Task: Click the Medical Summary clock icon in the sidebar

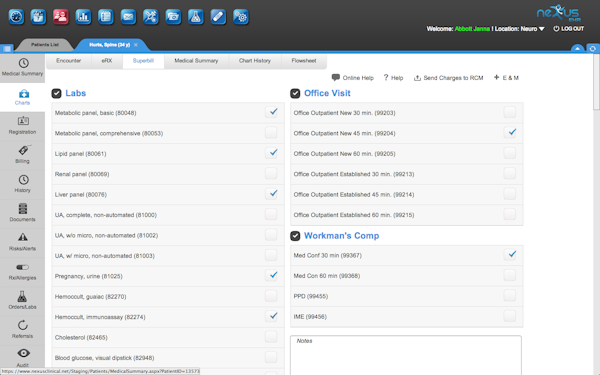Action: pyautogui.click(x=23, y=63)
